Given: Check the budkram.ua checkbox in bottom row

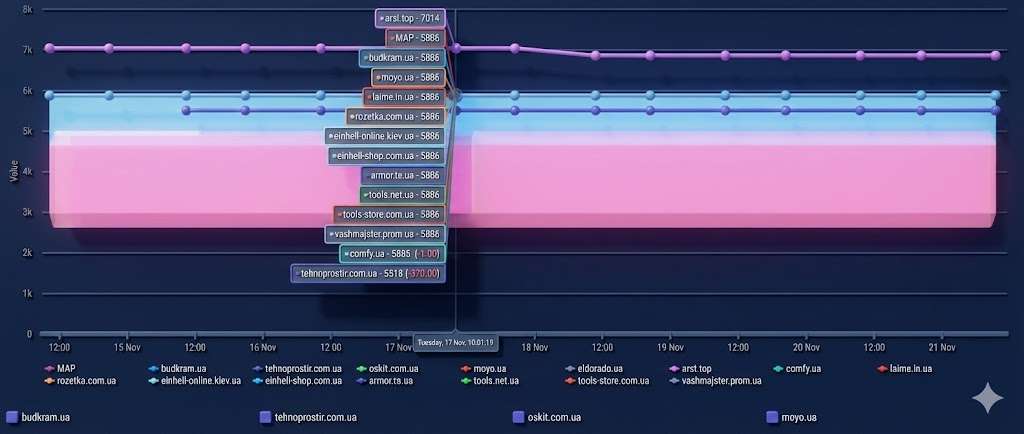Looking at the screenshot, I should point(11,417).
